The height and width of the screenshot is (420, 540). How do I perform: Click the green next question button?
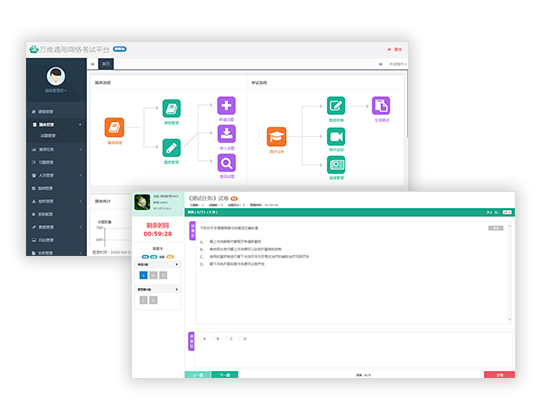[225, 375]
